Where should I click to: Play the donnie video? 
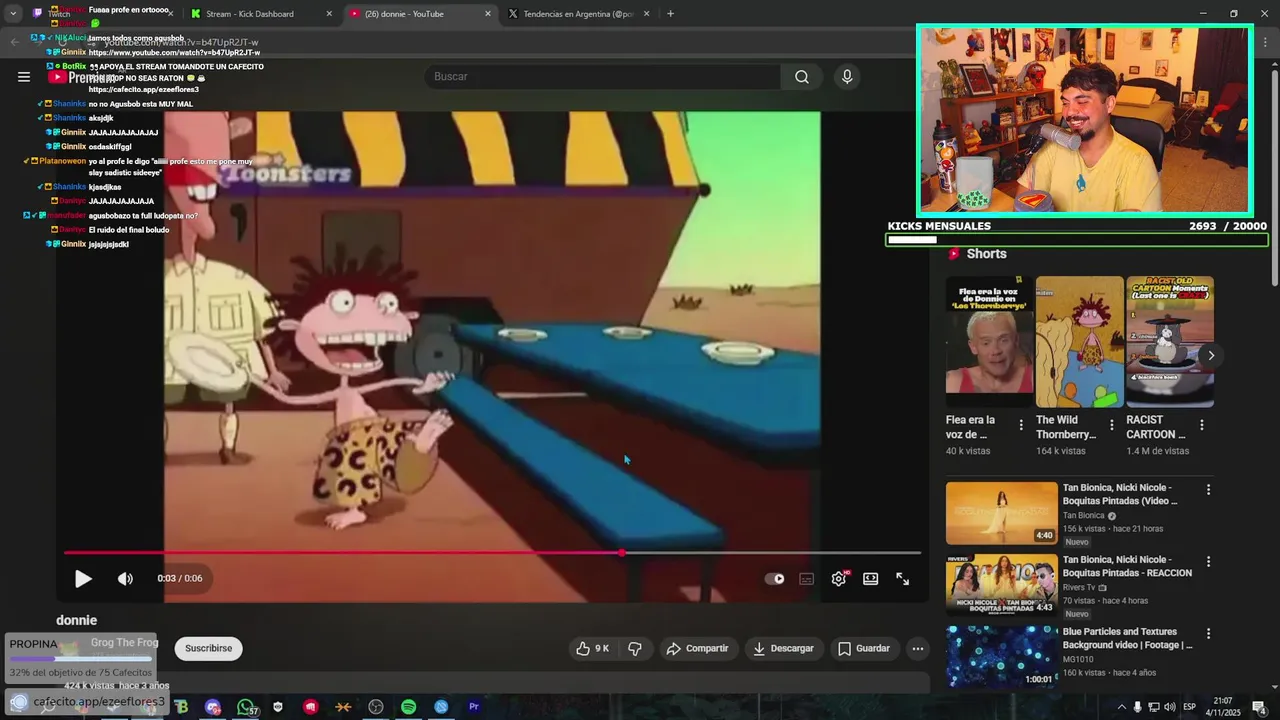pos(83,578)
